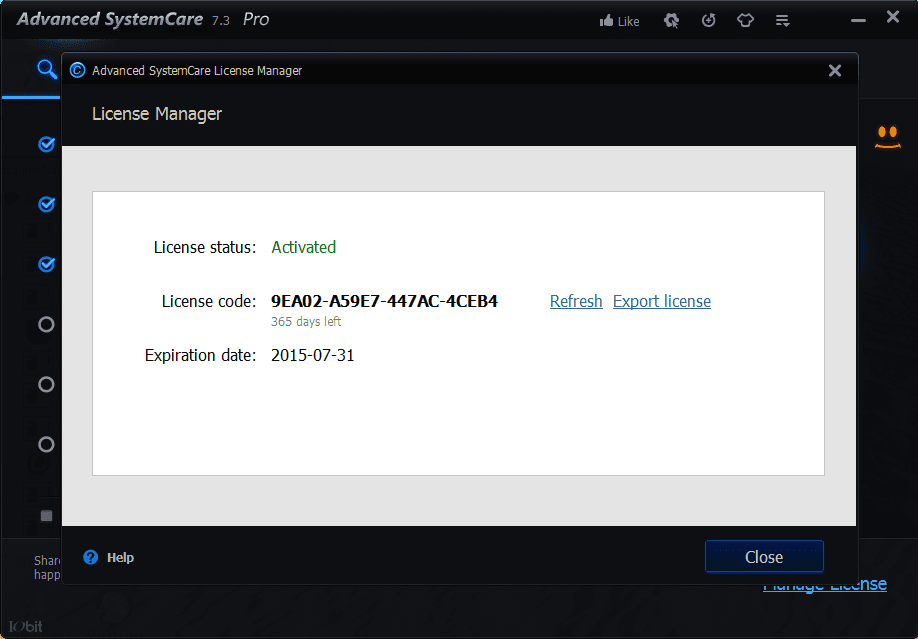The height and width of the screenshot is (639, 918).
Task: Click the Help icon in the License Manager dialog
Action: 93,557
